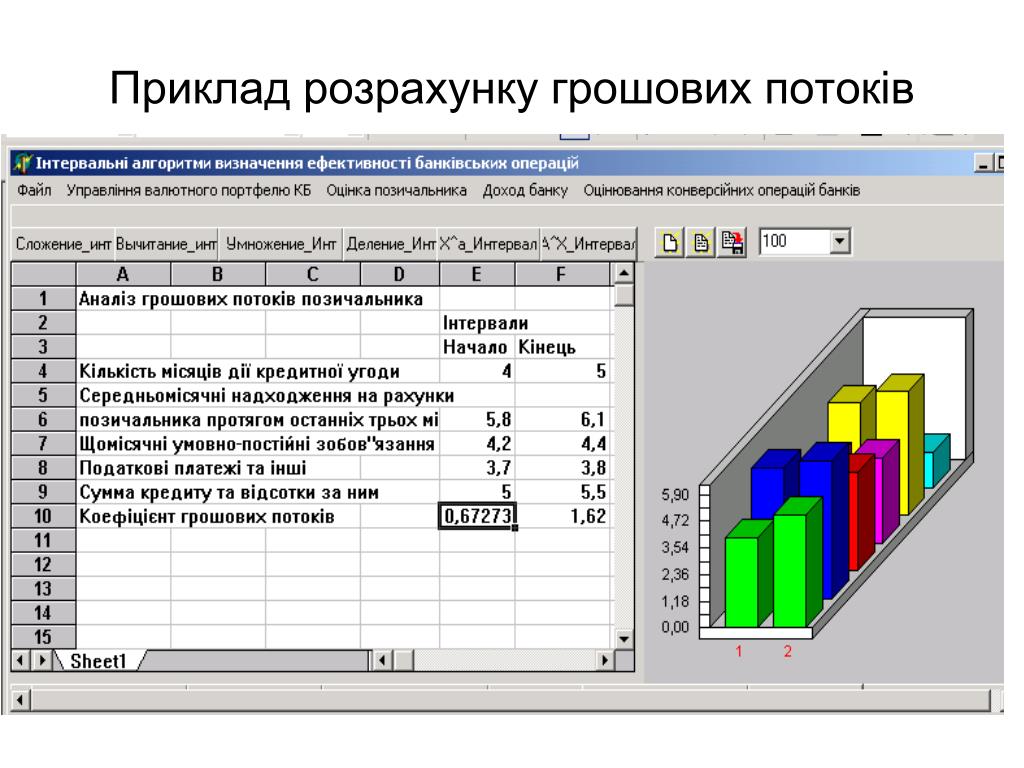This screenshot has height=768, width=1024.
Task: Select row 15 header
Action: pyautogui.click(x=43, y=637)
